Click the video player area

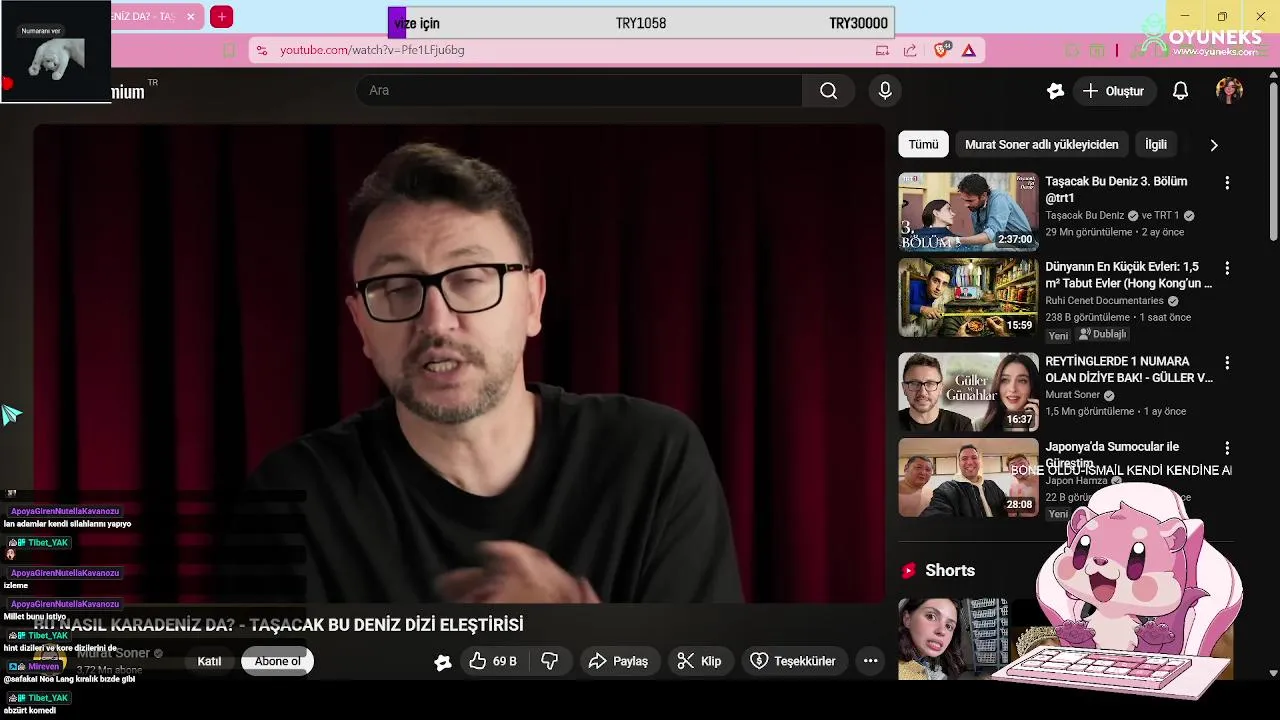(x=459, y=364)
